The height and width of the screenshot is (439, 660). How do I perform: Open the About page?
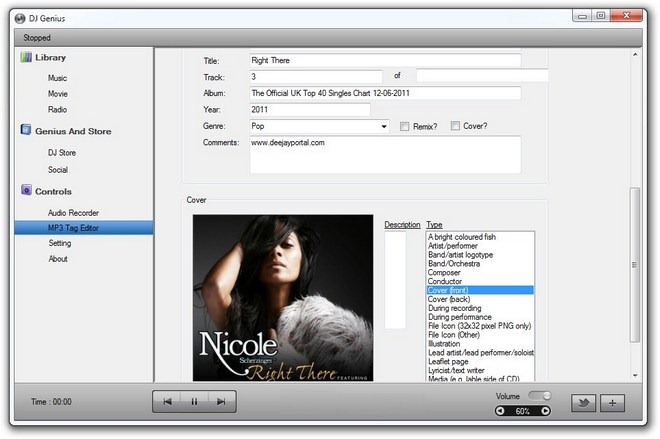click(58, 259)
